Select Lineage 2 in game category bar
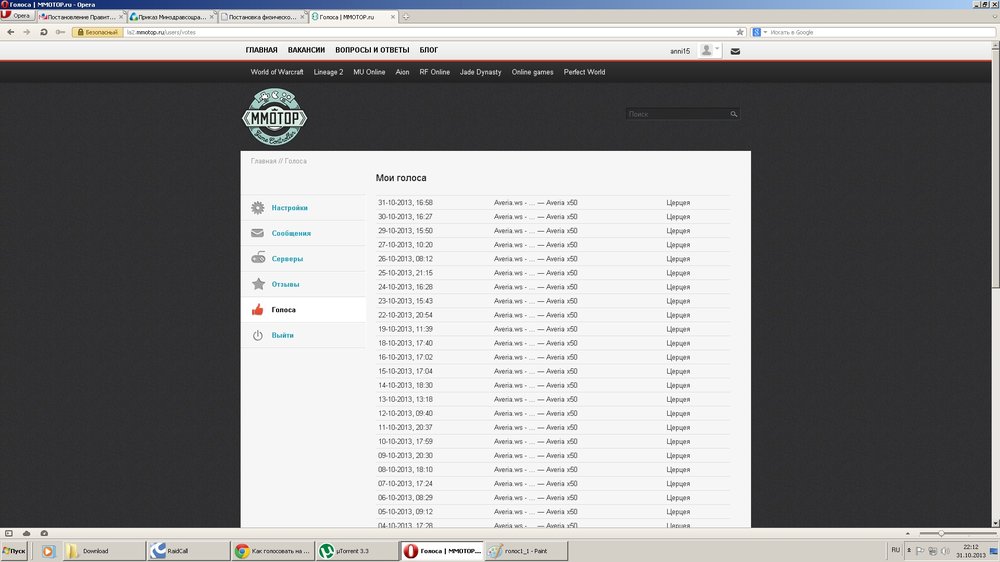1000x562 pixels. pyautogui.click(x=328, y=72)
